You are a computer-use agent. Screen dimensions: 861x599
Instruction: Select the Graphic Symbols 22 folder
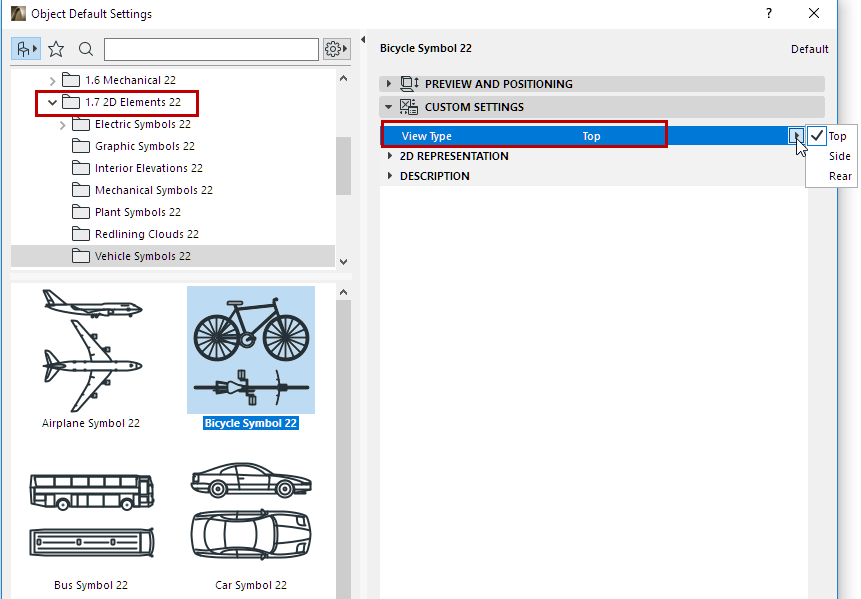[145, 146]
